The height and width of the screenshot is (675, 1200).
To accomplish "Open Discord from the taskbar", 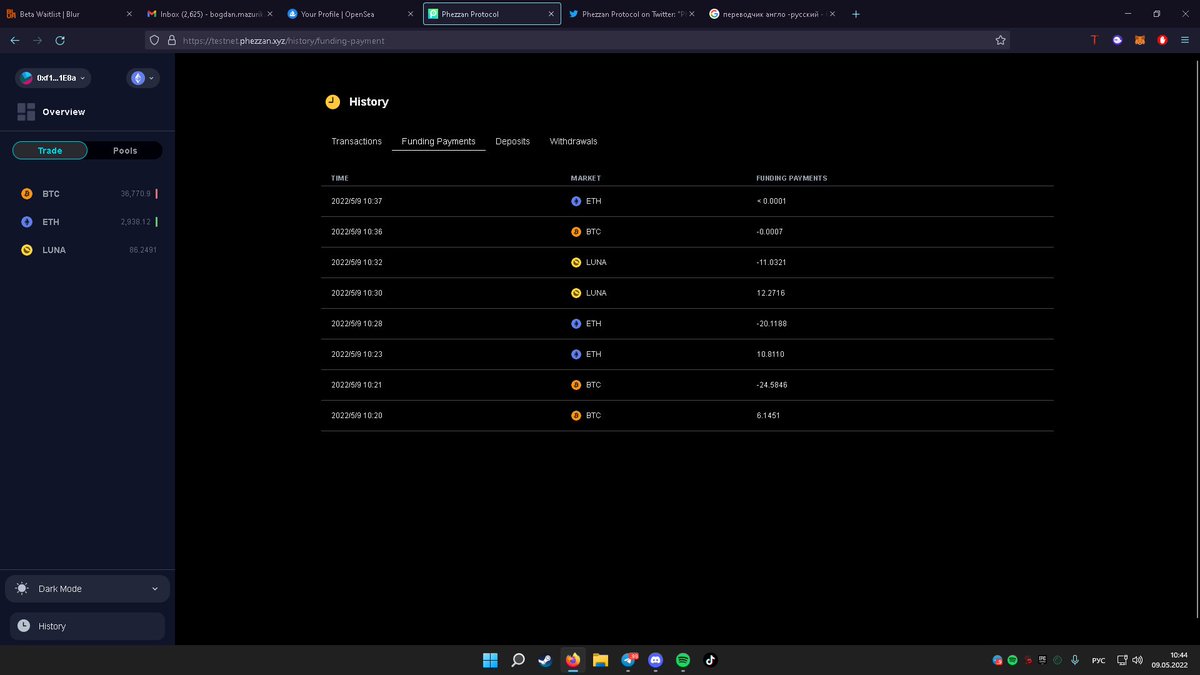I will point(656,660).
